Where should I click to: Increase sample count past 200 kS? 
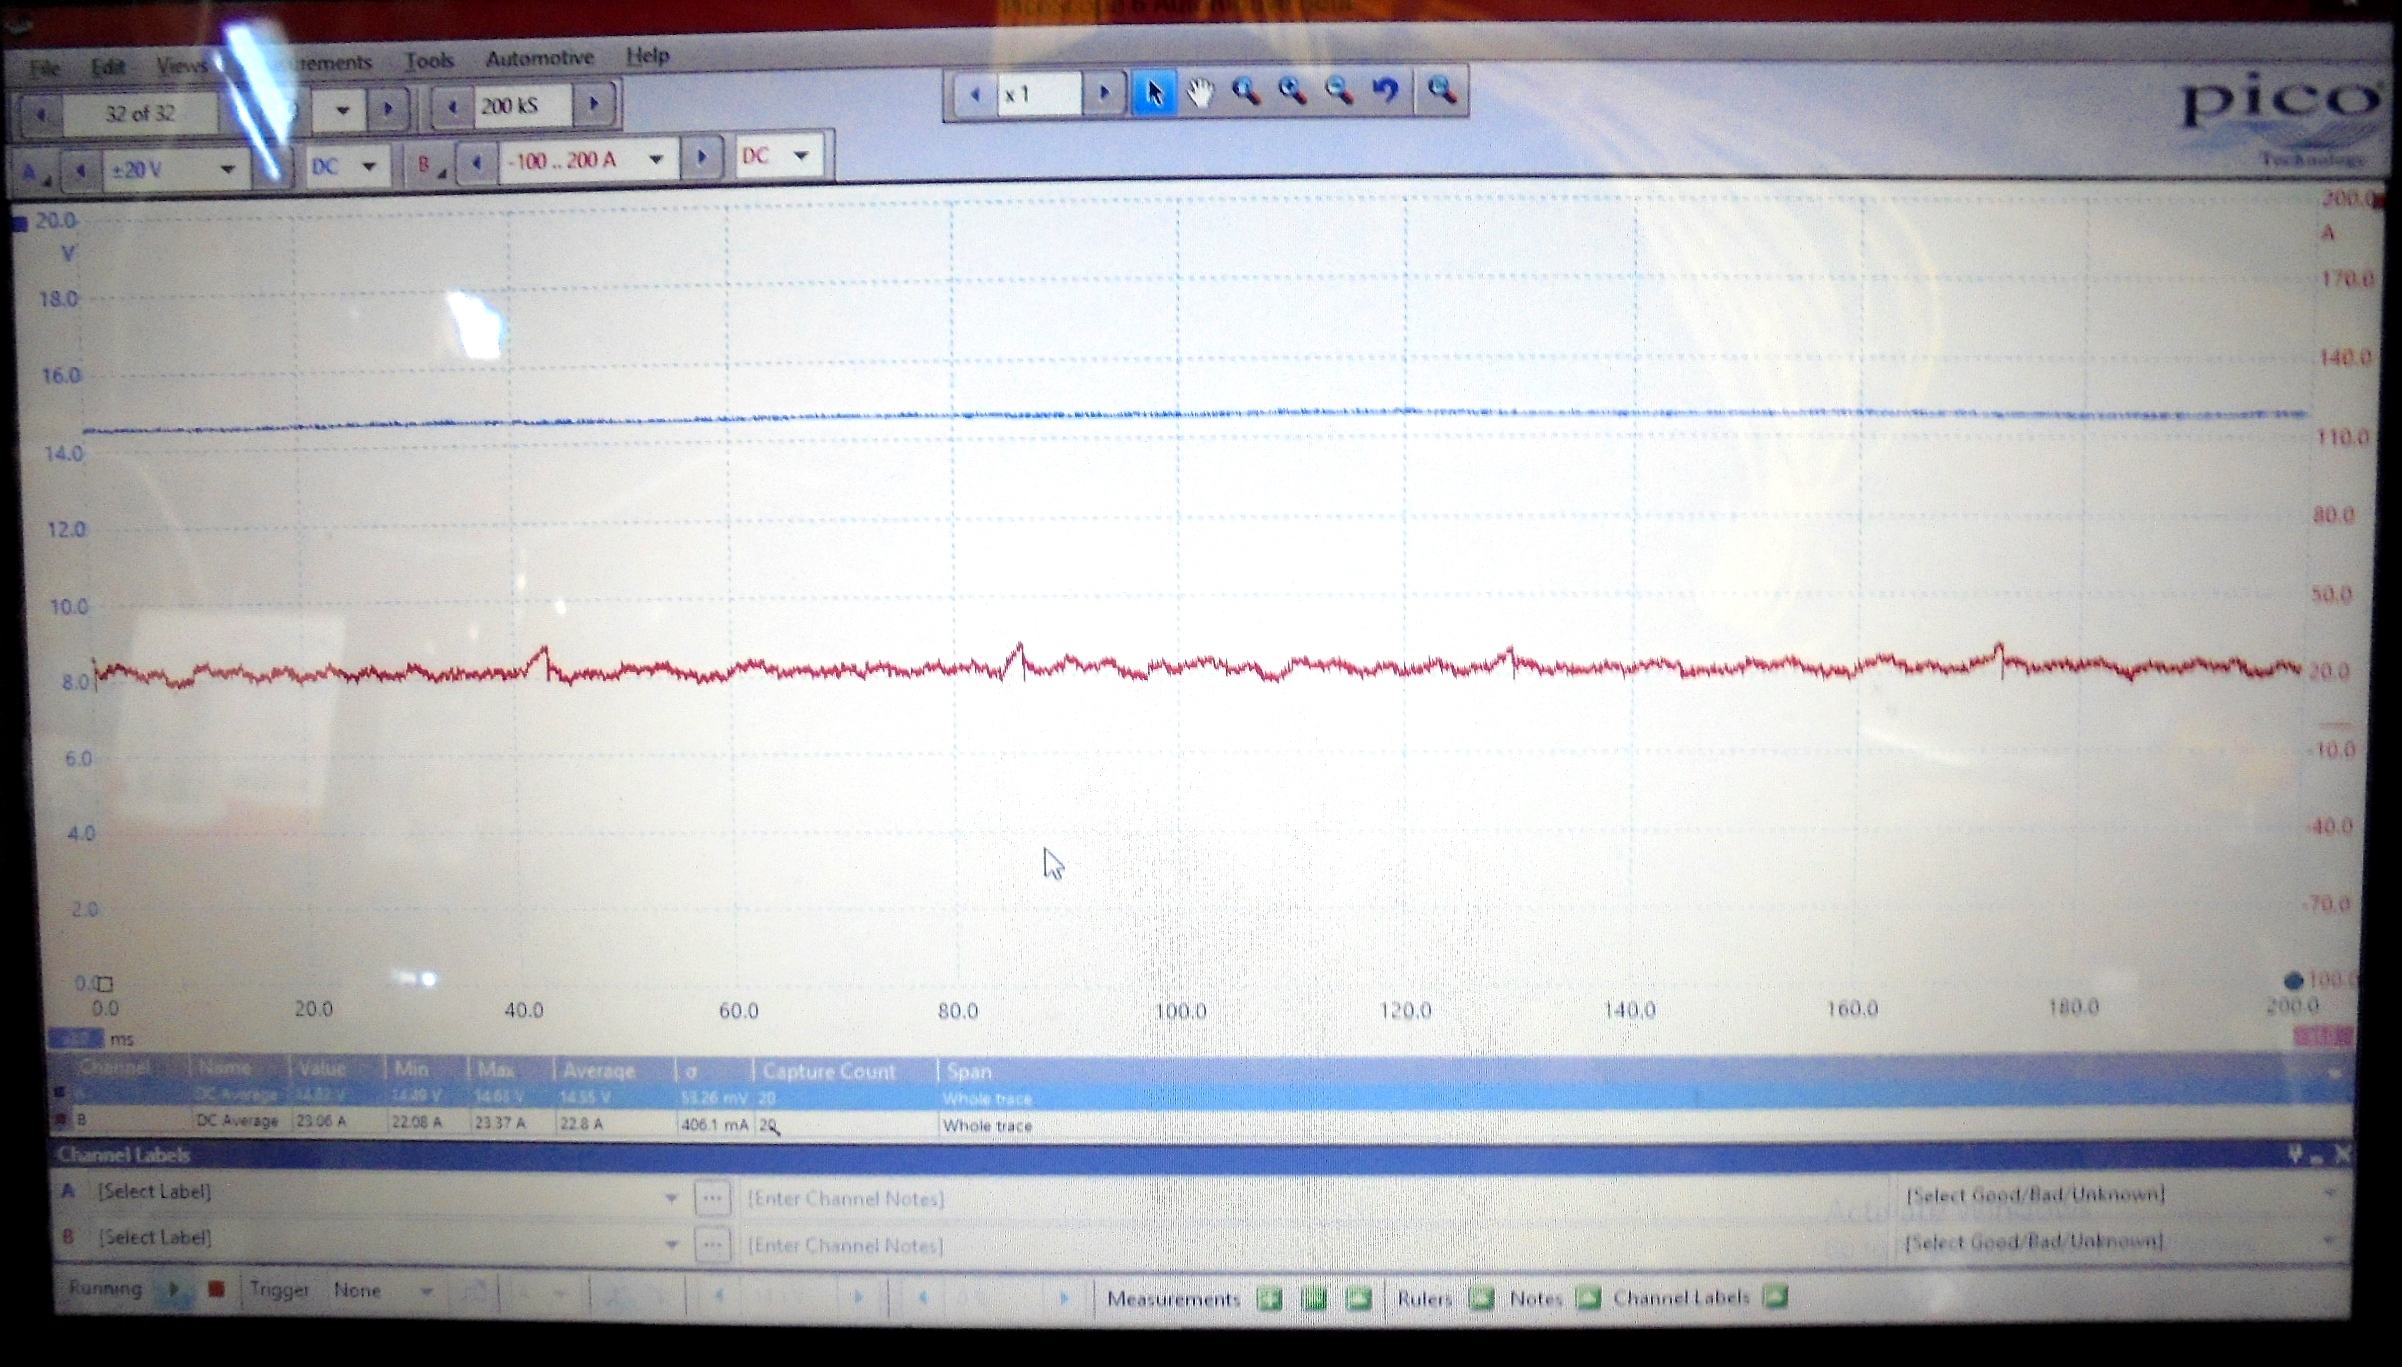coord(594,104)
